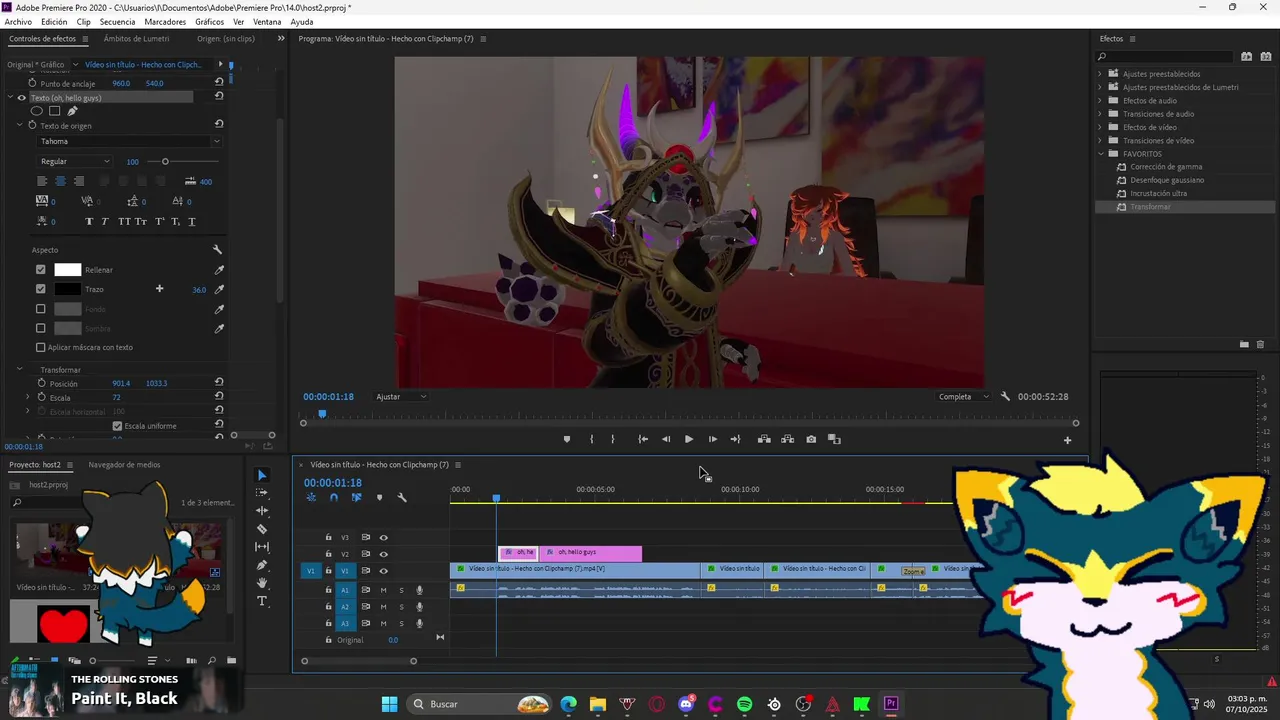Enable the Fondo background checkbox

(x=41, y=309)
